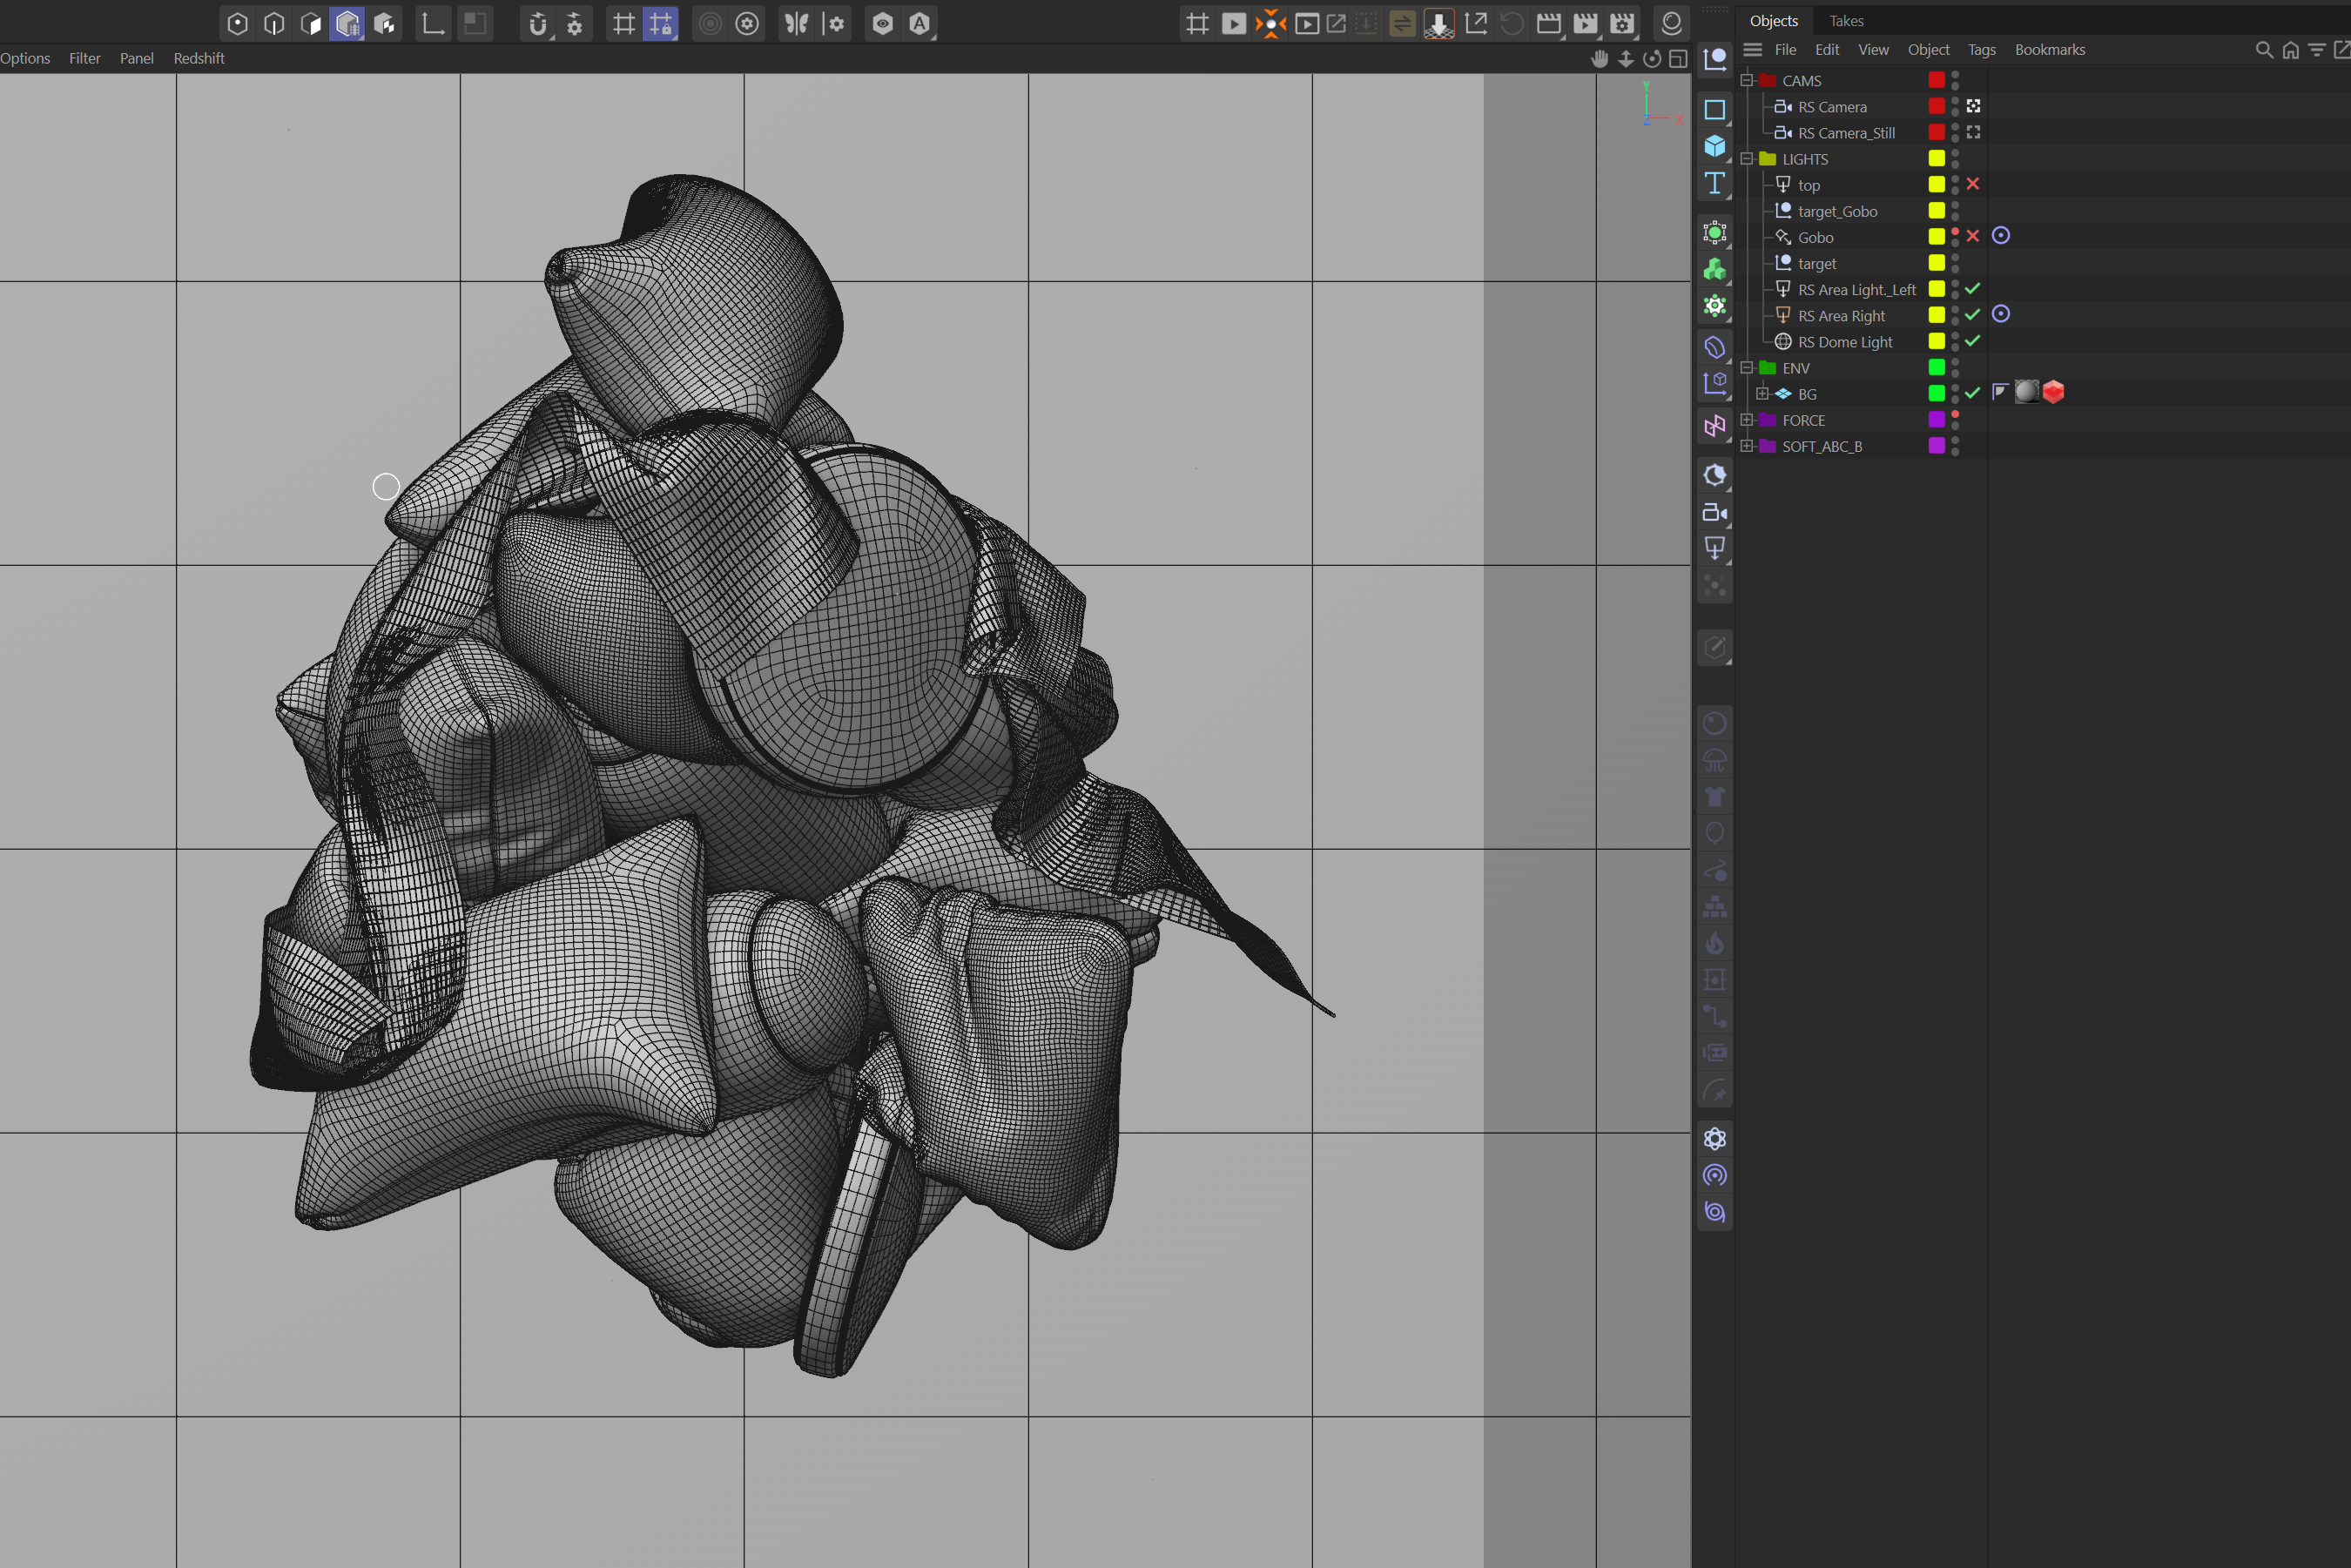Screen dimensions: 2351x1568
Task: Click the Object Manager search icon
Action: [x=2264, y=50]
